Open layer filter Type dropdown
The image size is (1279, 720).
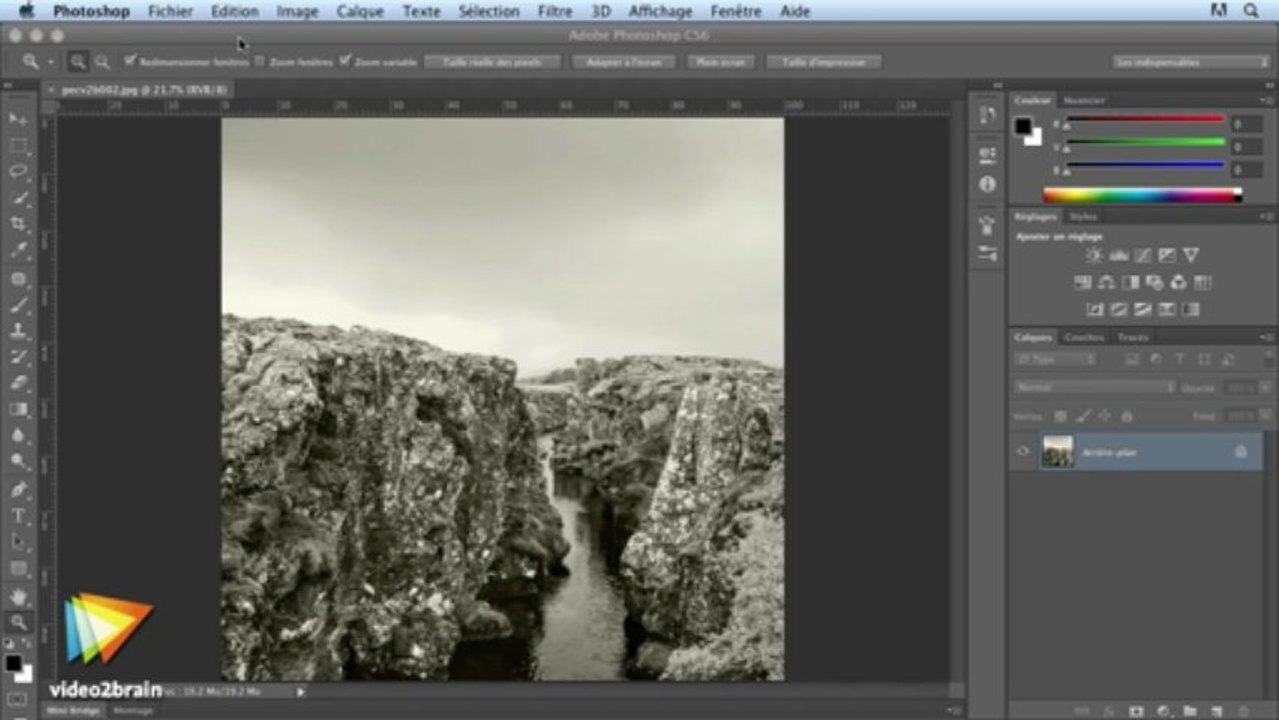1056,359
